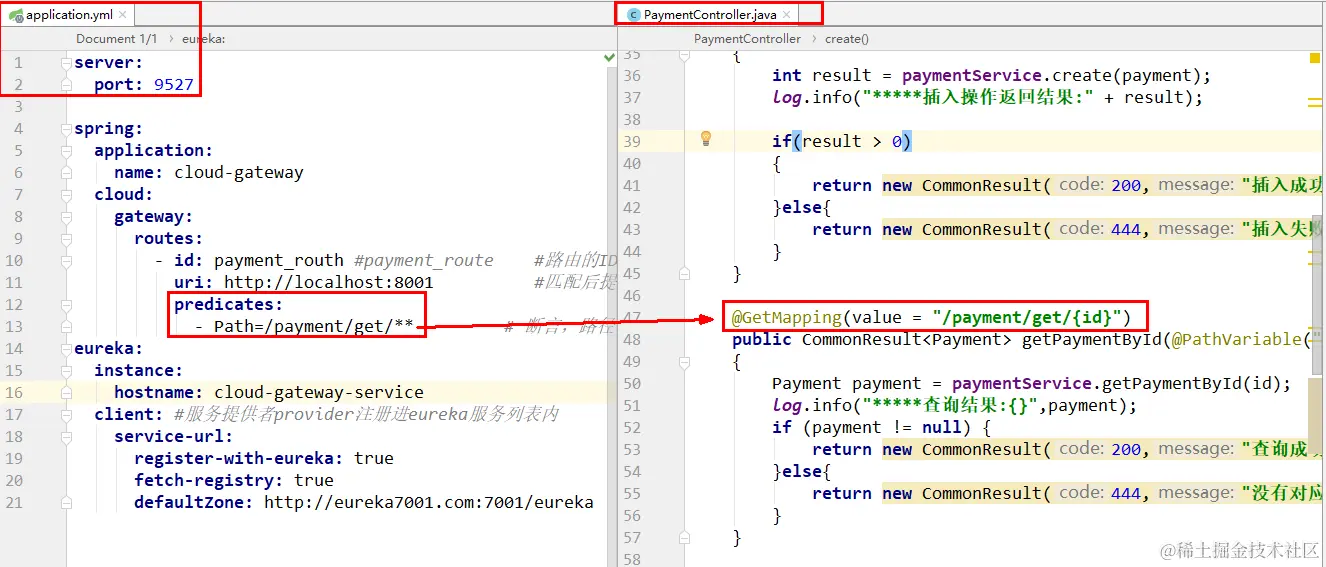Close the PaymentController.java tab
This screenshot has height=567, width=1326.
(786, 15)
